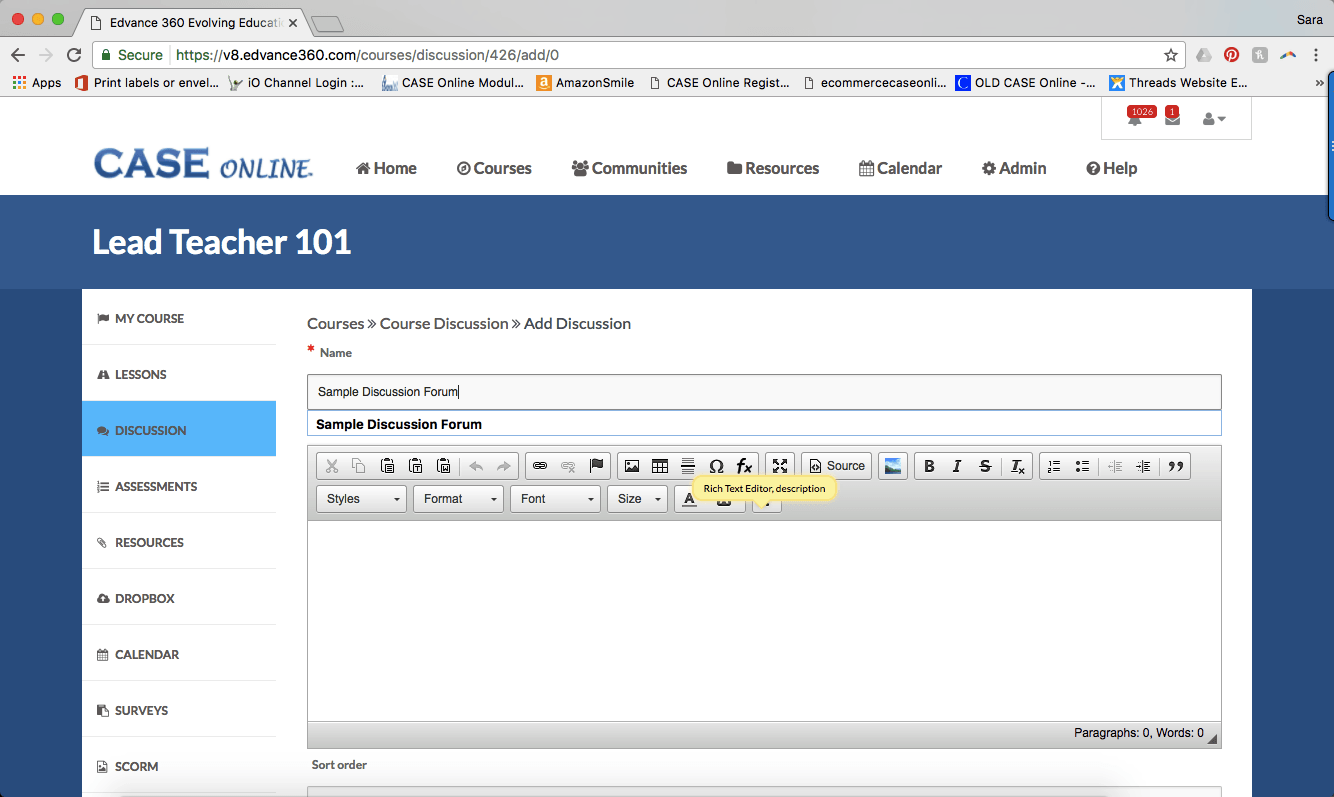Expand the Styles dropdown
The height and width of the screenshot is (797, 1334).
(361, 499)
